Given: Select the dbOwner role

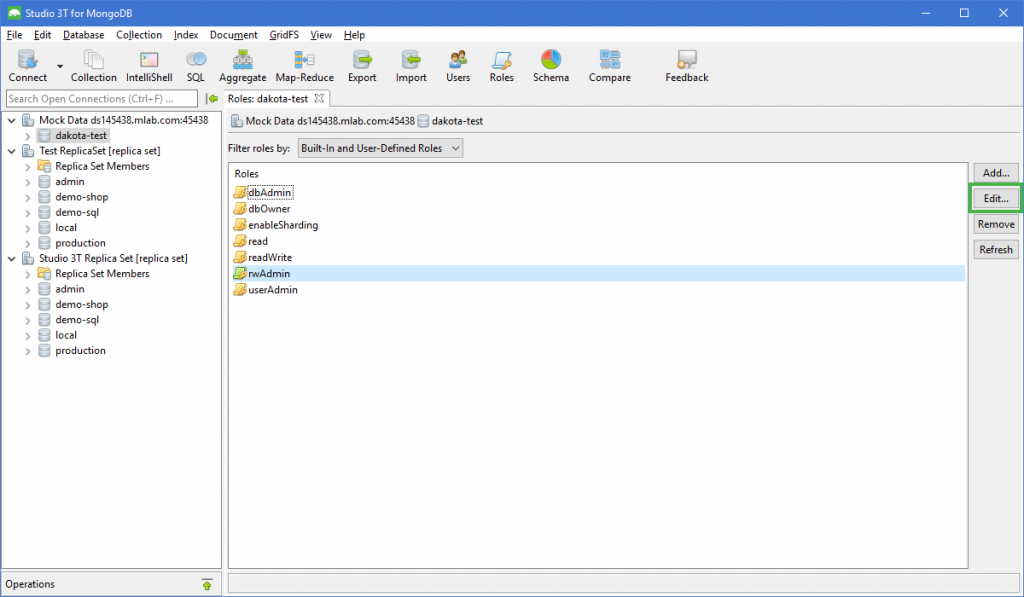Looking at the screenshot, I should (269, 209).
